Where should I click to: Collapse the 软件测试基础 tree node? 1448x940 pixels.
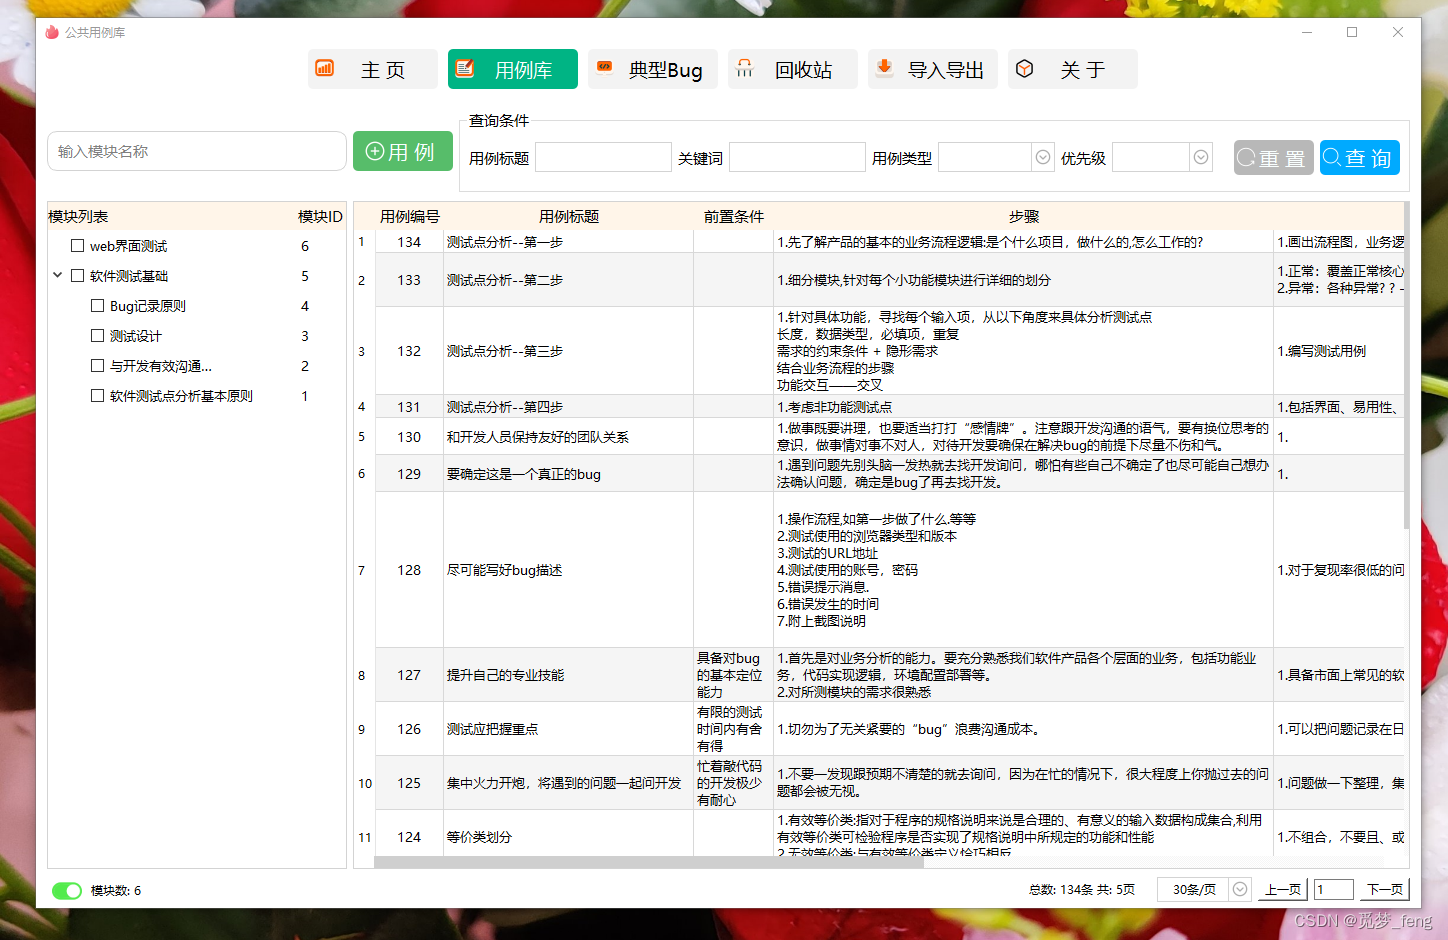(57, 275)
